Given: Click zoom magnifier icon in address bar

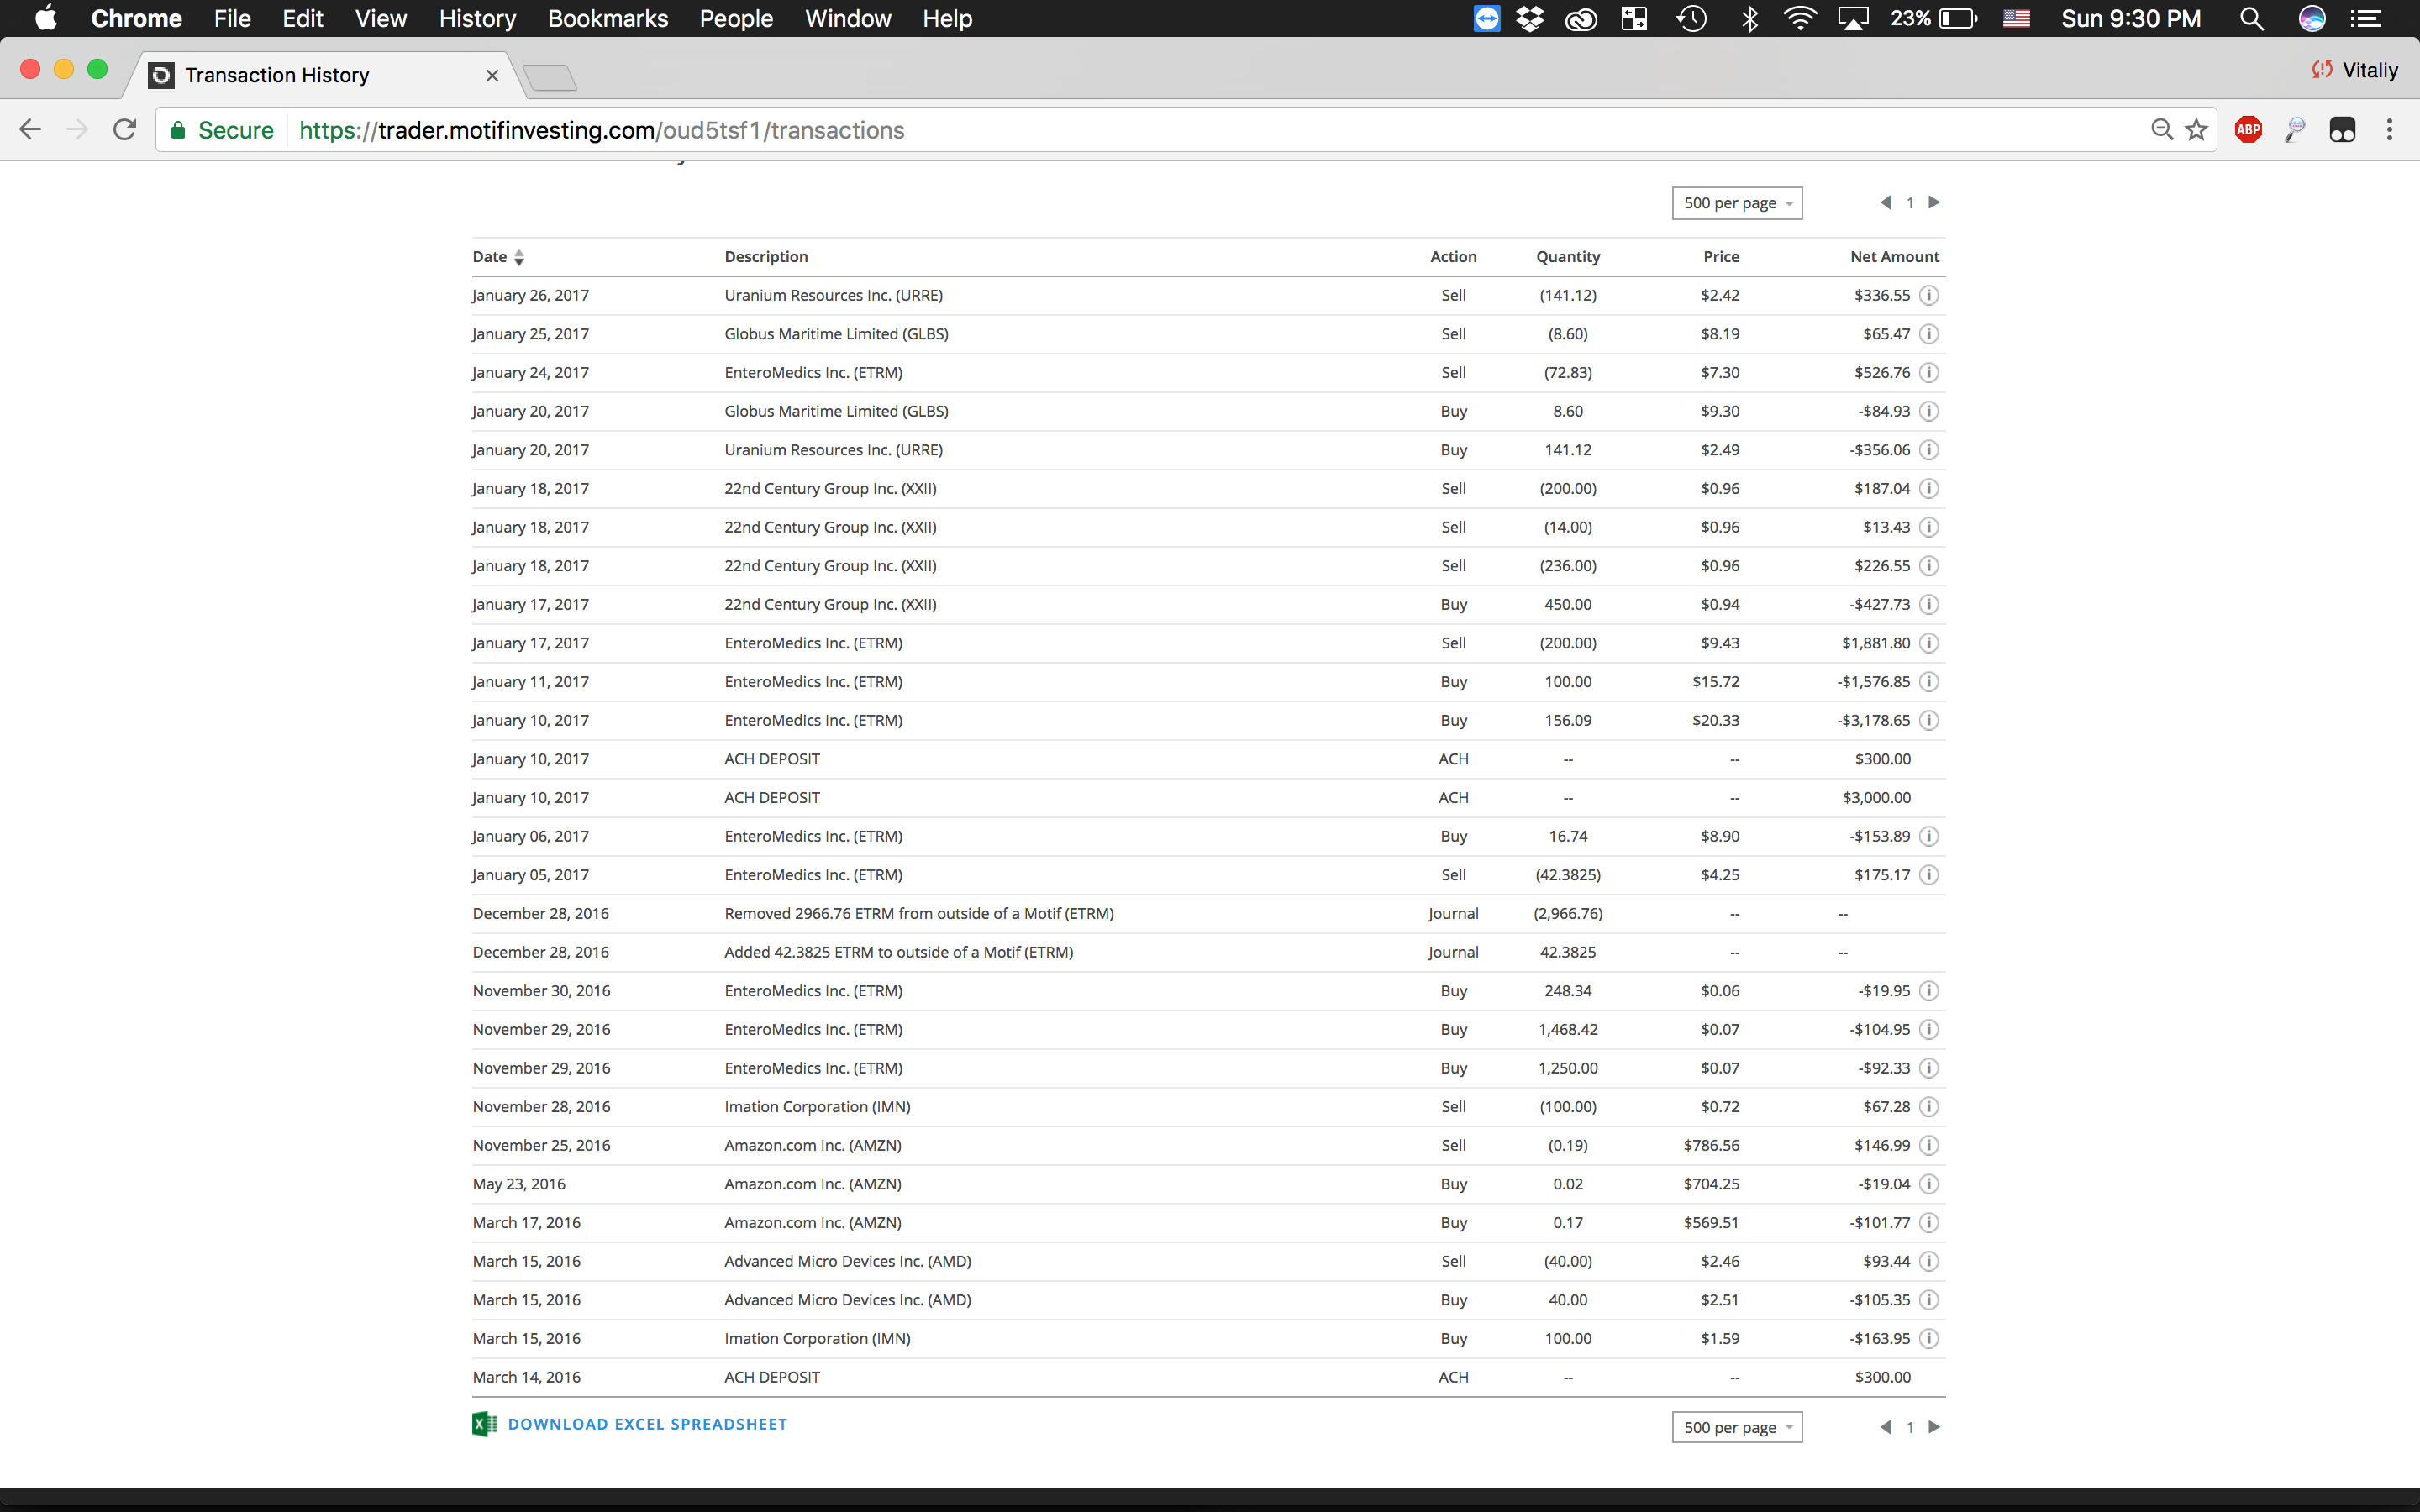Looking at the screenshot, I should click(x=2162, y=130).
